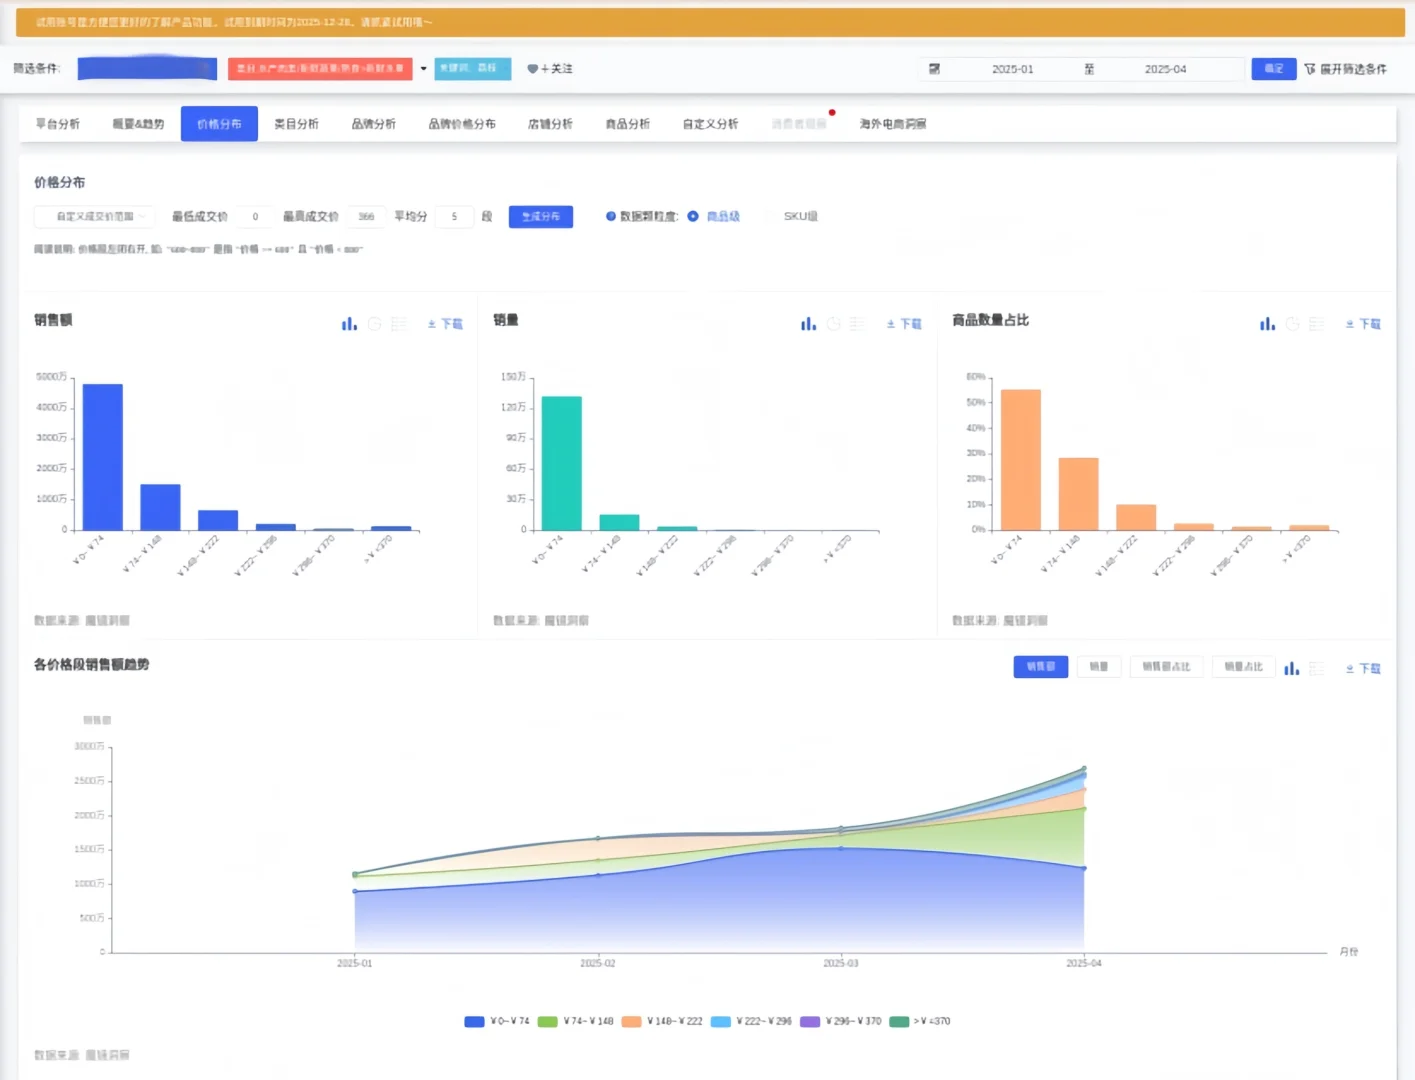Show table view in 销售额 card
Image resolution: width=1415 pixels, height=1080 pixels.
click(400, 324)
